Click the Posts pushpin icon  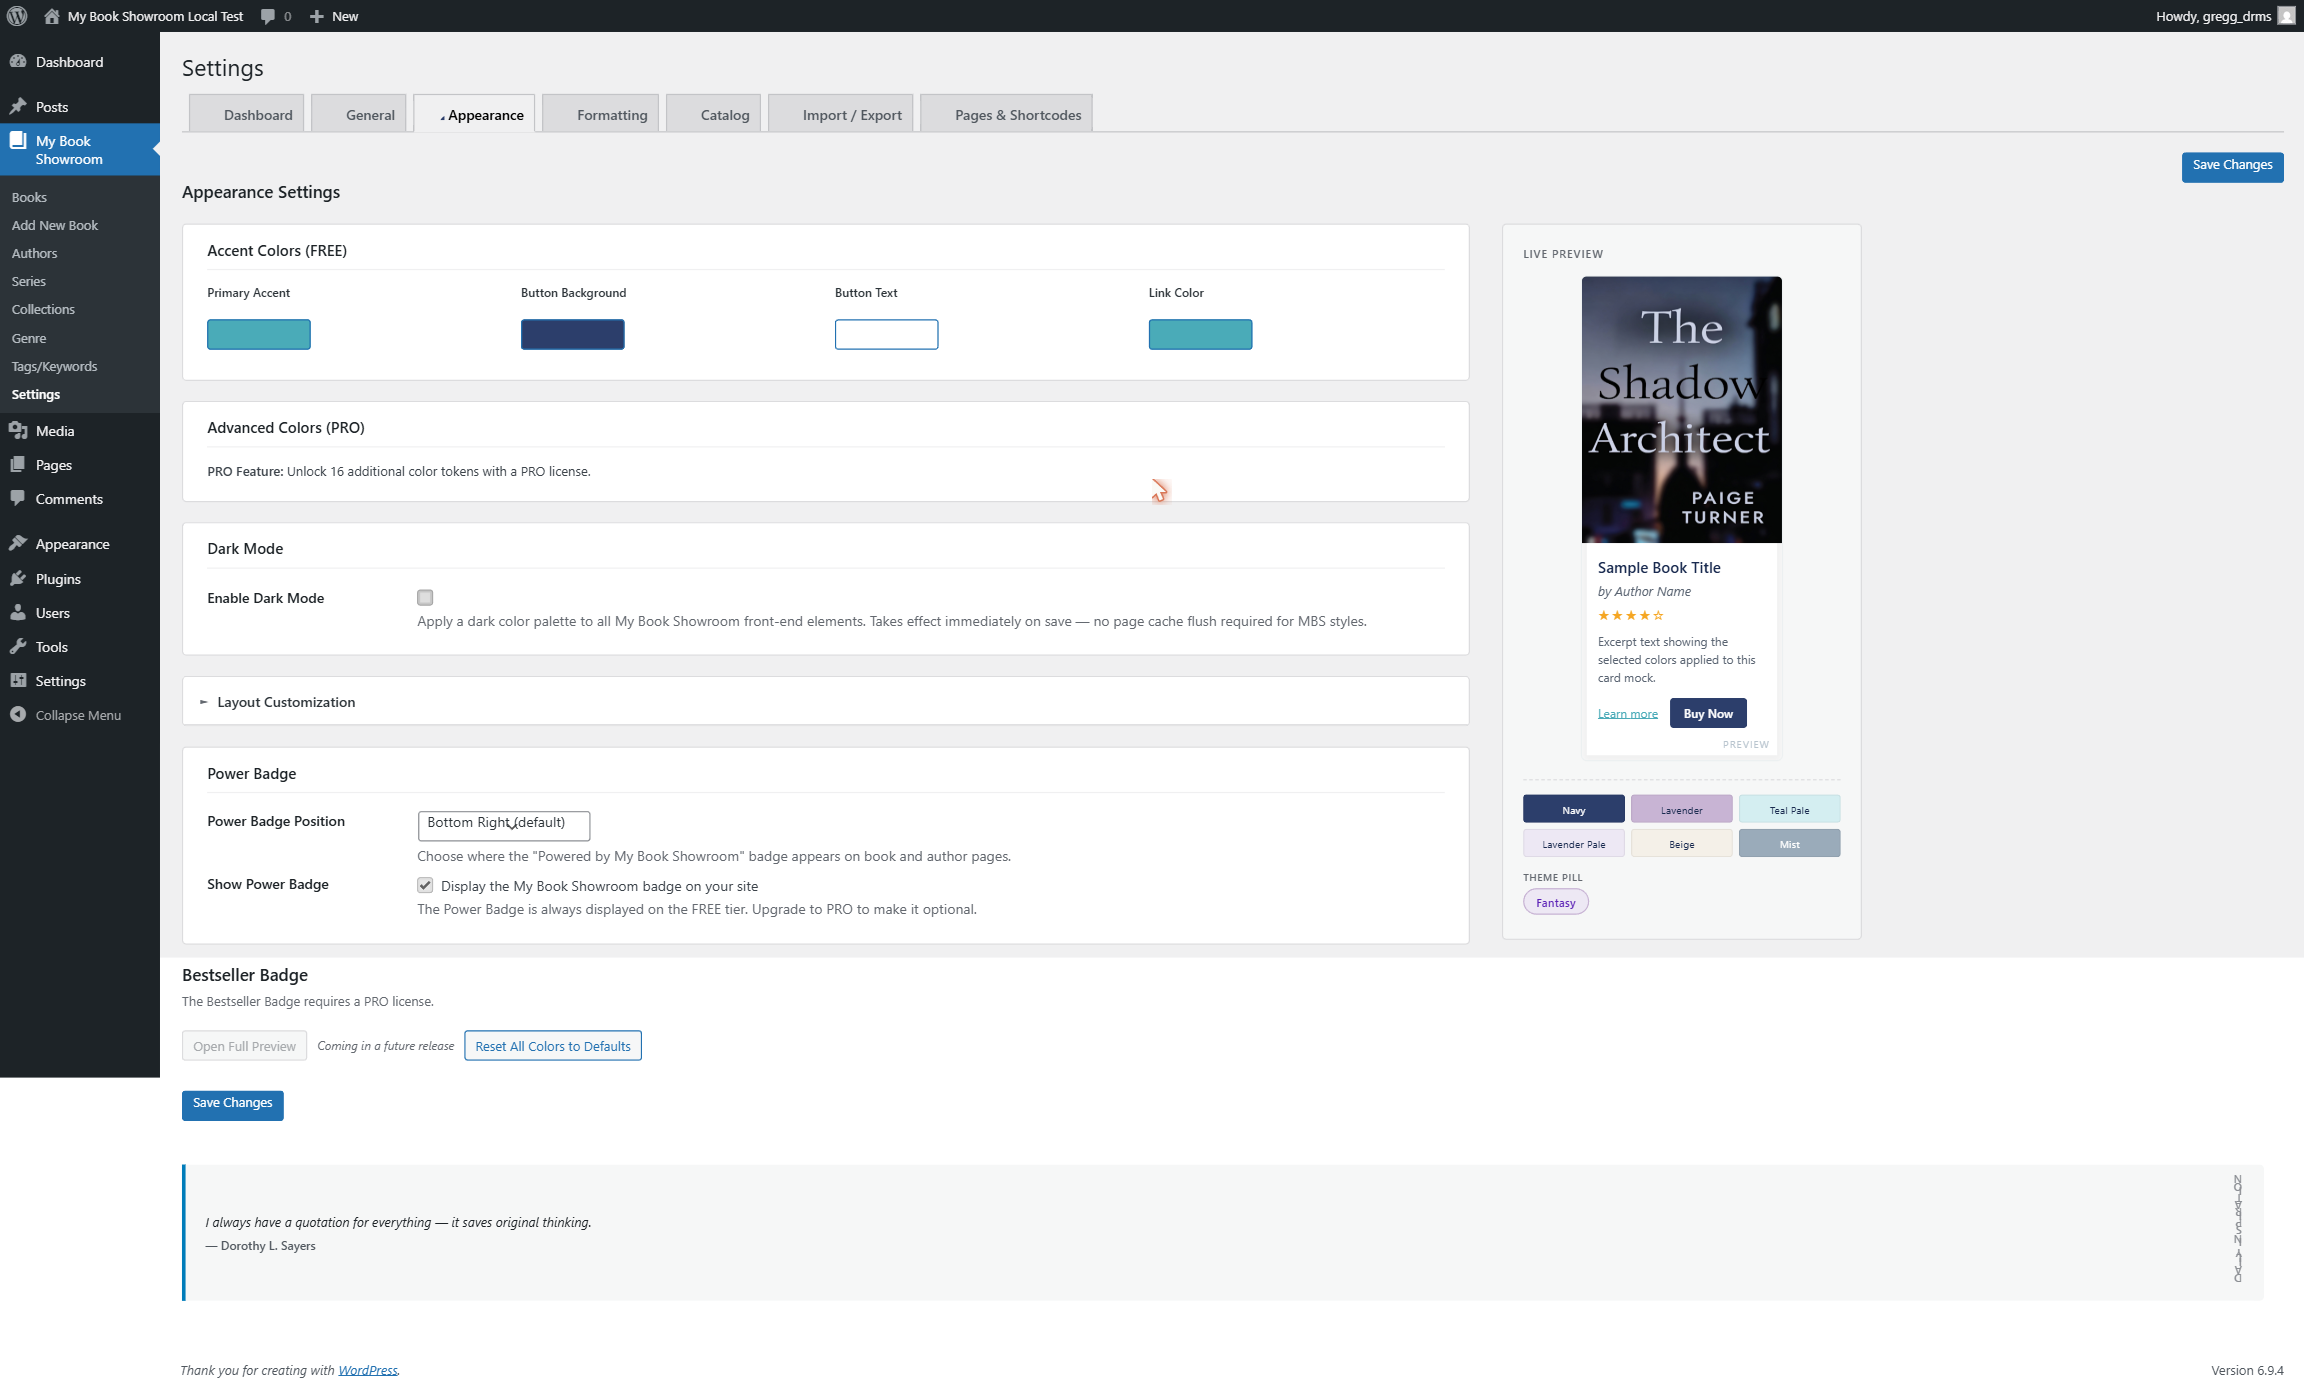click(x=18, y=106)
